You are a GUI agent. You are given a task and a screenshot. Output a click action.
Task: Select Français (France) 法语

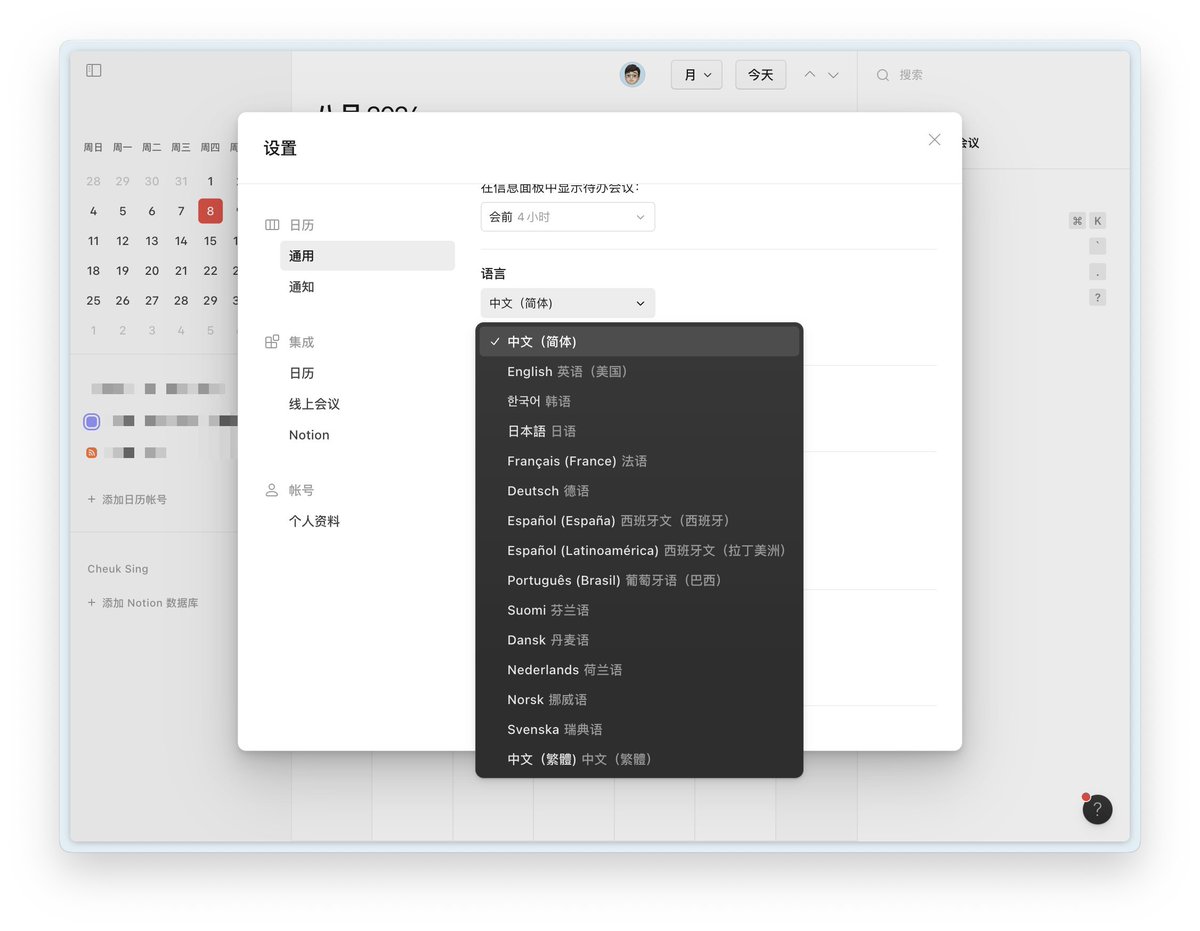(x=639, y=461)
